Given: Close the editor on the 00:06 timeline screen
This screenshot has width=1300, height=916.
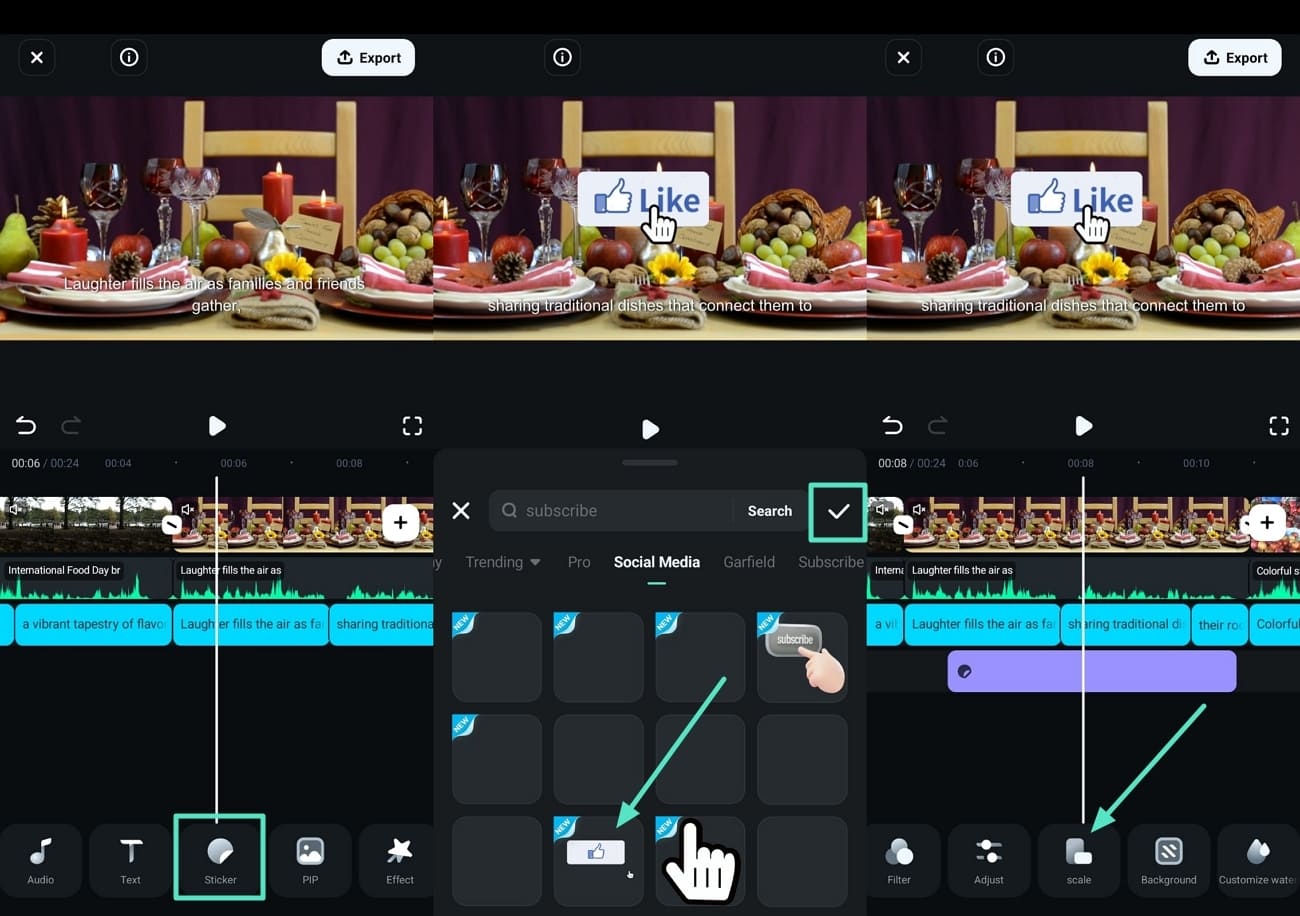Looking at the screenshot, I should [x=37, y=58].
